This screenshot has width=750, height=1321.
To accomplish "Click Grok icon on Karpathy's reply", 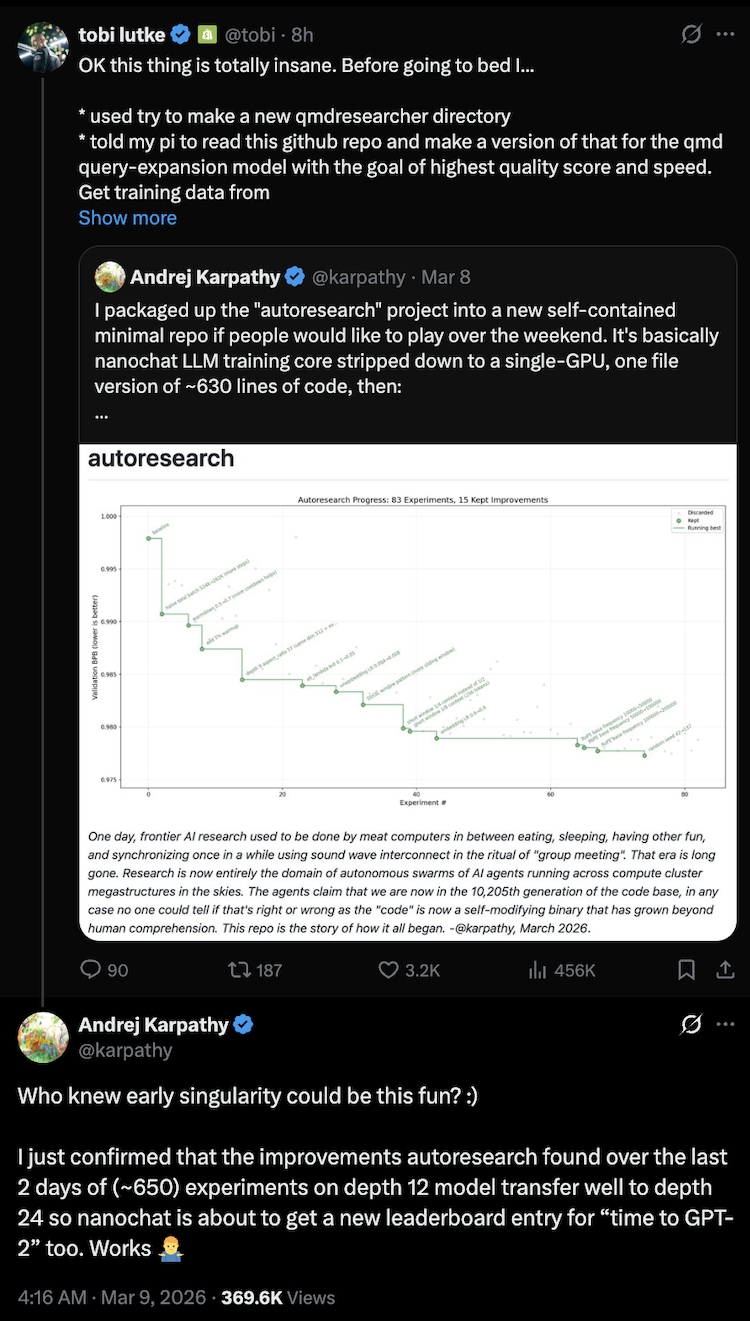I will (x=691, y=1024).
